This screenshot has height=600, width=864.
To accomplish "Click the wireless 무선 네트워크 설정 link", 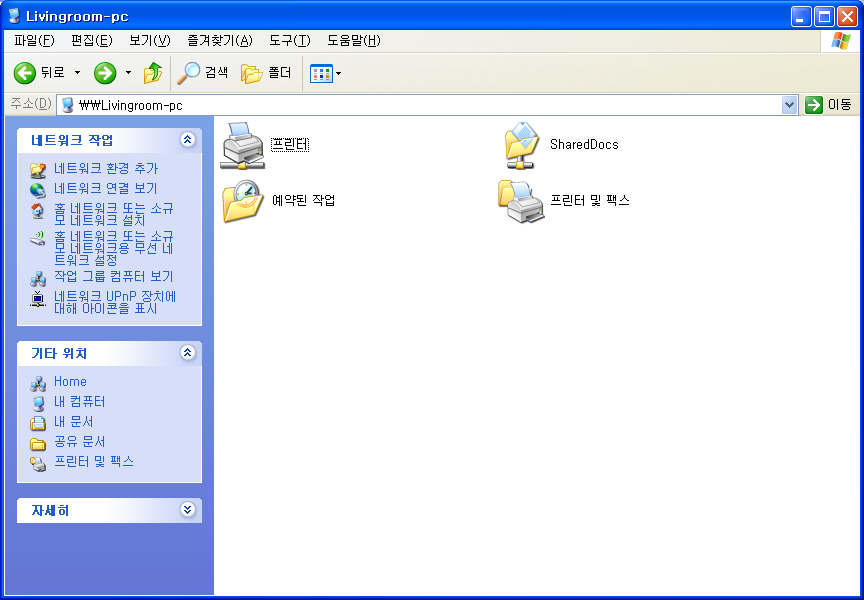I will 114,248.
